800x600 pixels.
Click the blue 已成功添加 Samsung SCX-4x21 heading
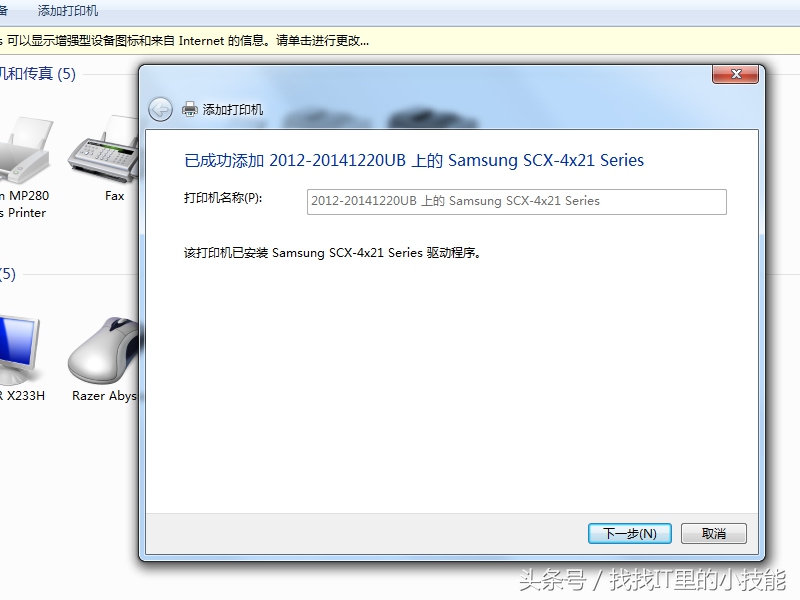(x=414, y=160)
